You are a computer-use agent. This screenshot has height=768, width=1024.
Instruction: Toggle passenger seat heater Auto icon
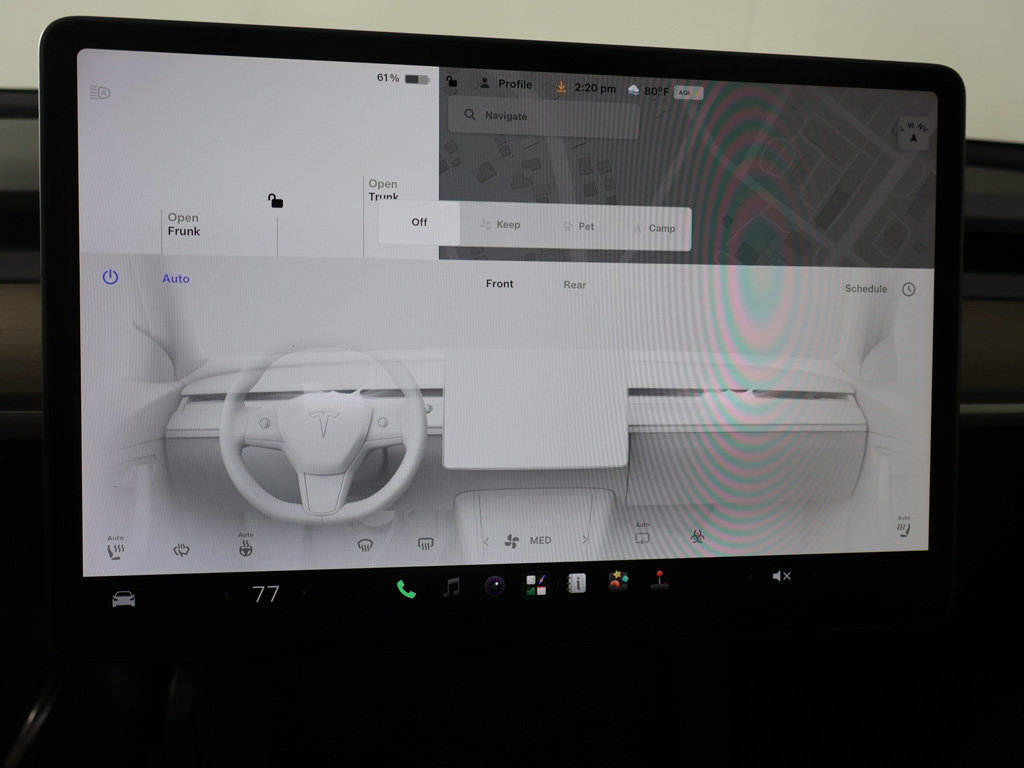click(x=904, y=526)
